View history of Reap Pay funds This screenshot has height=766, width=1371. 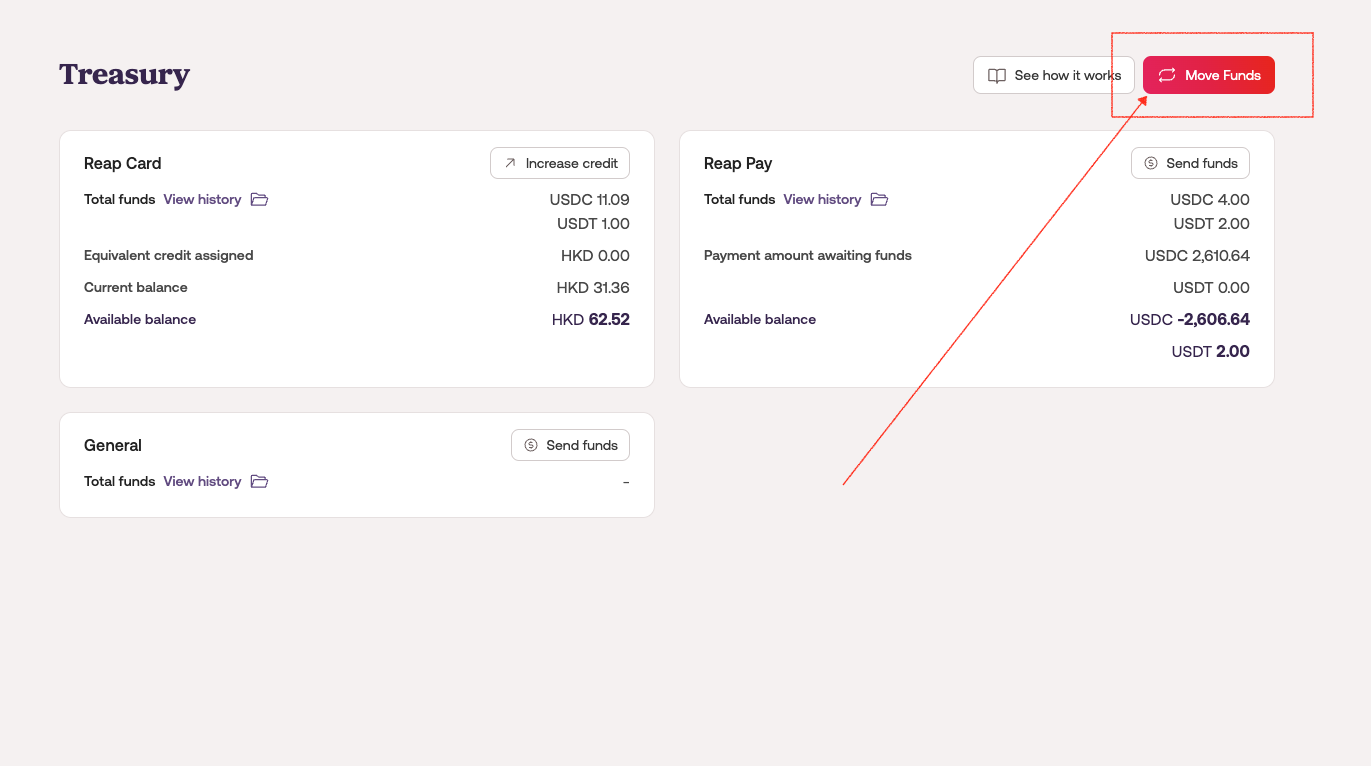coord(822,199)
